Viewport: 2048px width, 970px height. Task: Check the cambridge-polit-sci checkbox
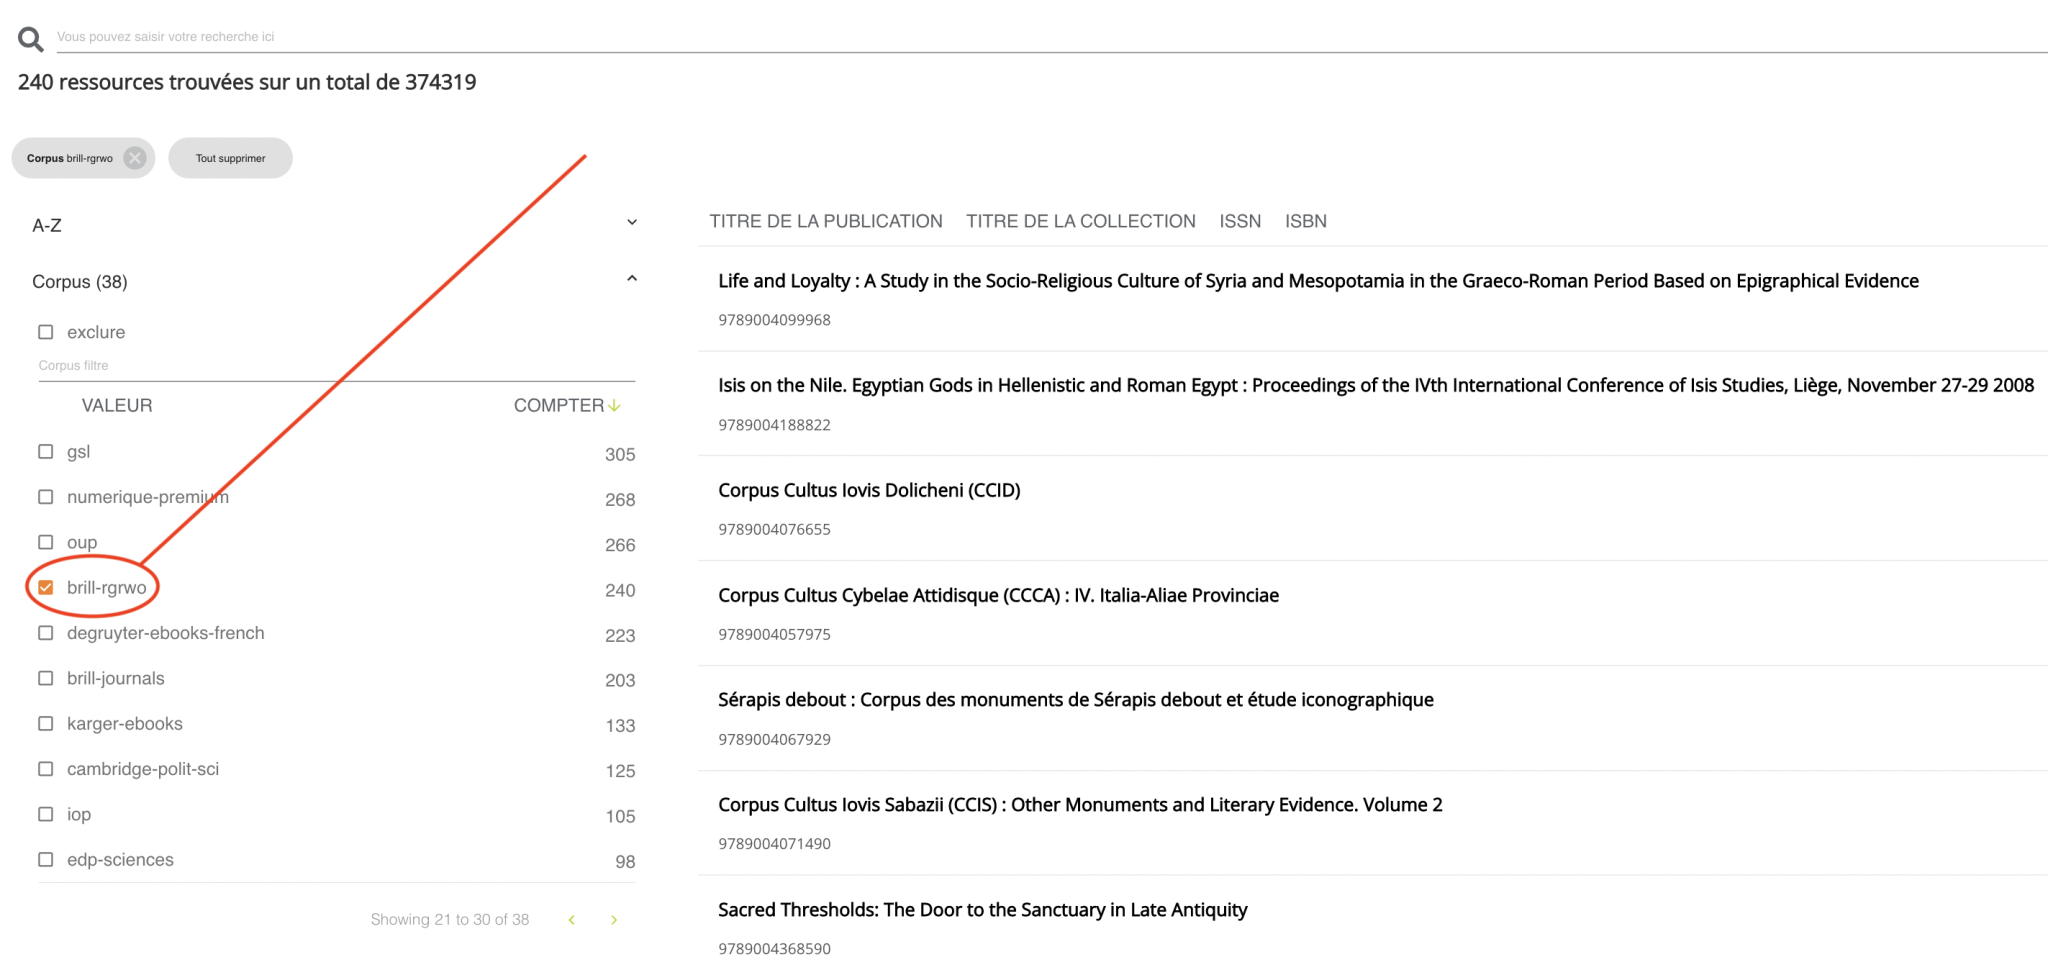coord(46,769)
